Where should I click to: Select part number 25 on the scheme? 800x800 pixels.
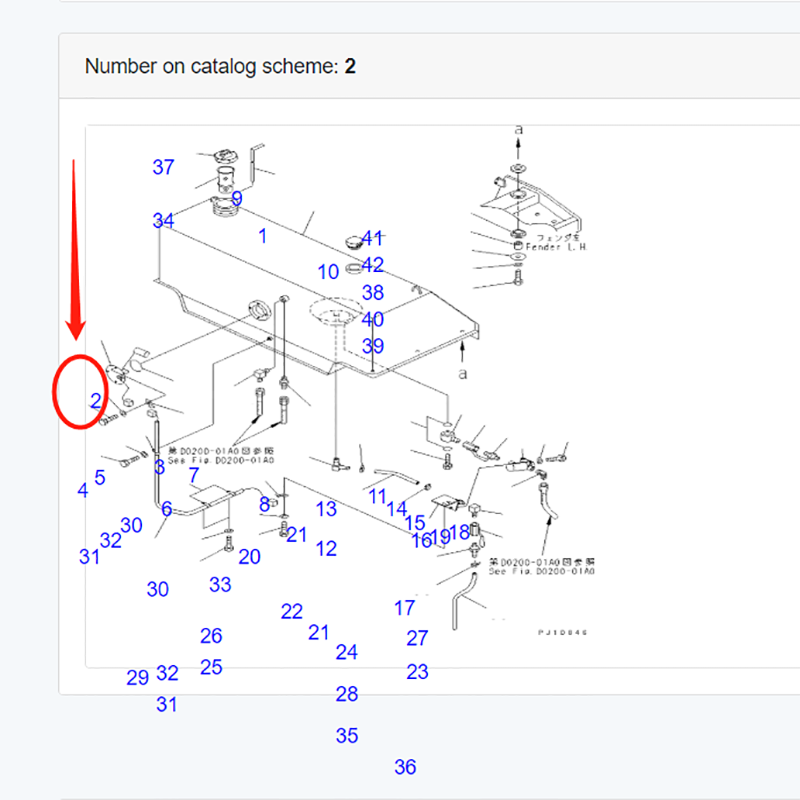click(211, 667)
